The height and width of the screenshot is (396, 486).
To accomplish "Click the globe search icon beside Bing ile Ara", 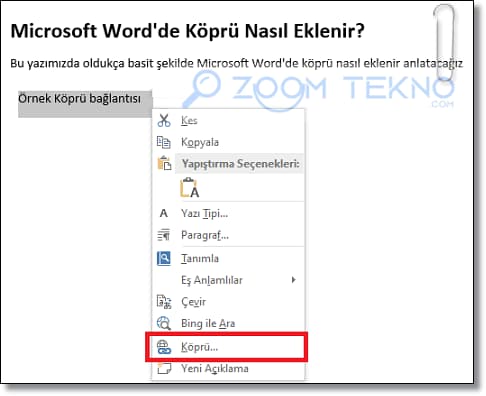I will 164,323.
